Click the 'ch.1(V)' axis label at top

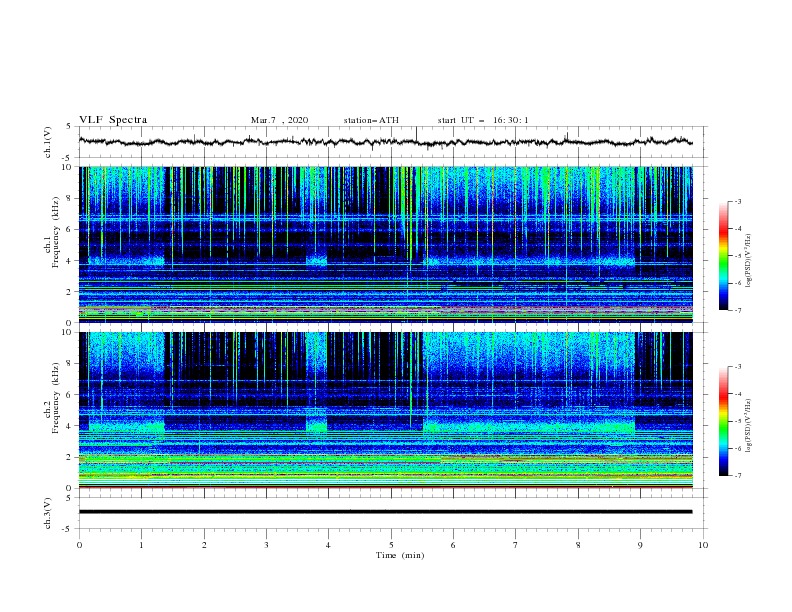tap(48, 142)
